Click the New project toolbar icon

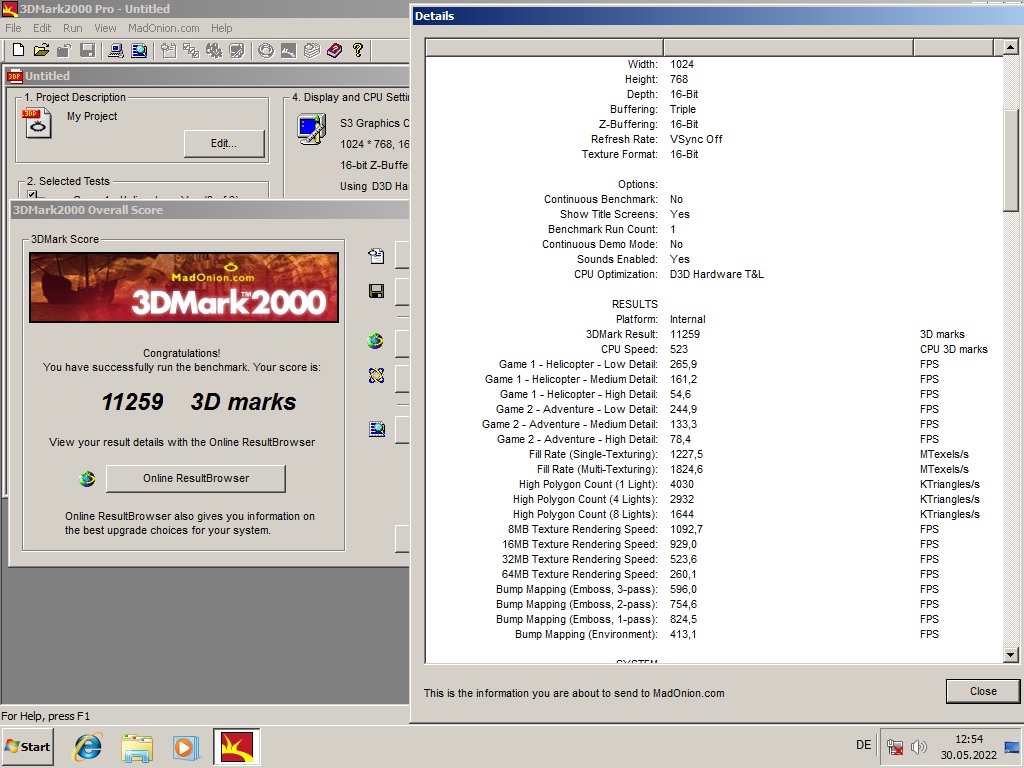click(18, 50)
